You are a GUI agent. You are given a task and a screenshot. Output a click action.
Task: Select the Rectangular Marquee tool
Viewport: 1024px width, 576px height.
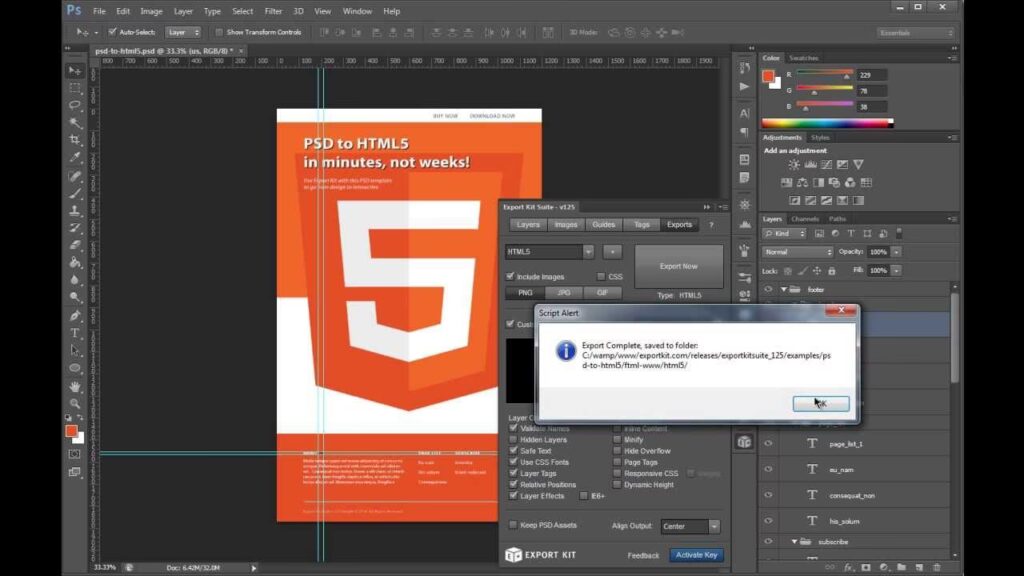click(x=74, y=88)
